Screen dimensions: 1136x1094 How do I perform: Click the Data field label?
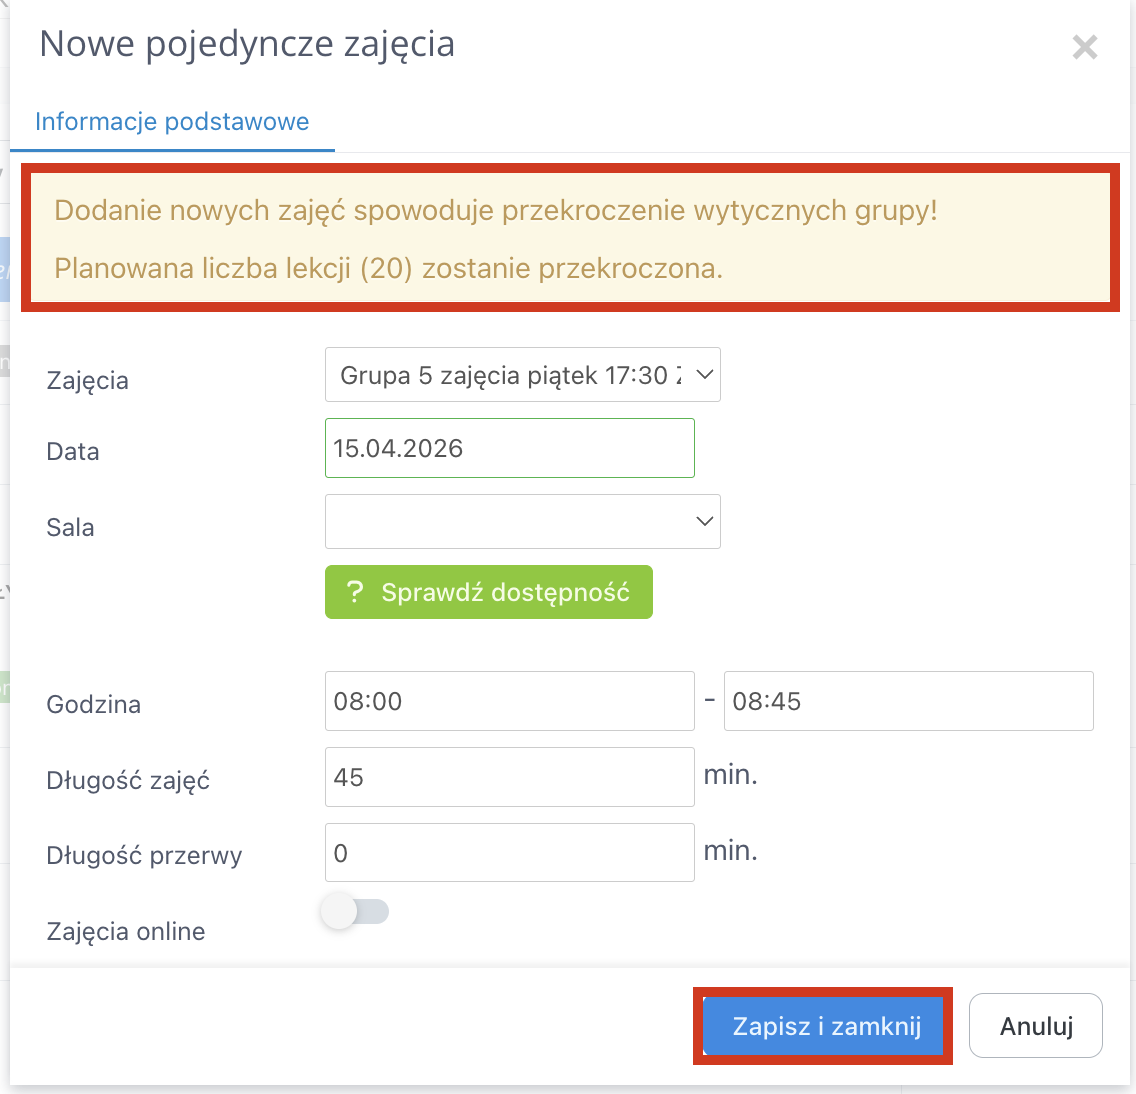pyautogui.click(x=73, y=451)
